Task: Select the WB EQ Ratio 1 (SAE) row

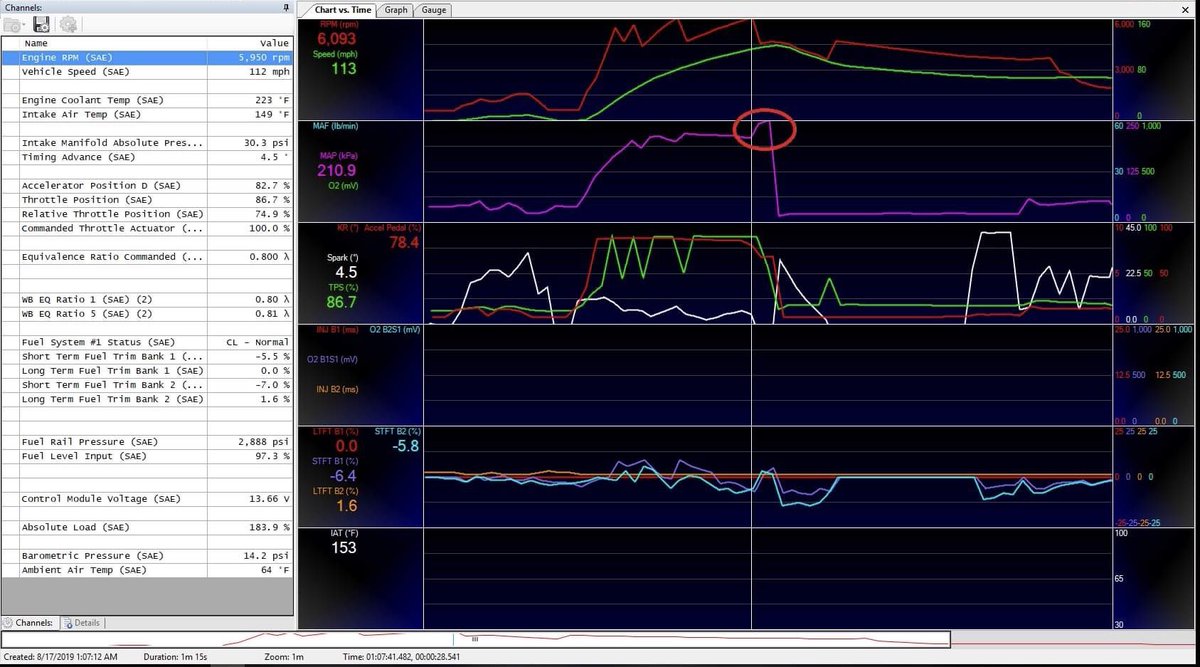Action: pyautogui.click(x=148, y=299)
